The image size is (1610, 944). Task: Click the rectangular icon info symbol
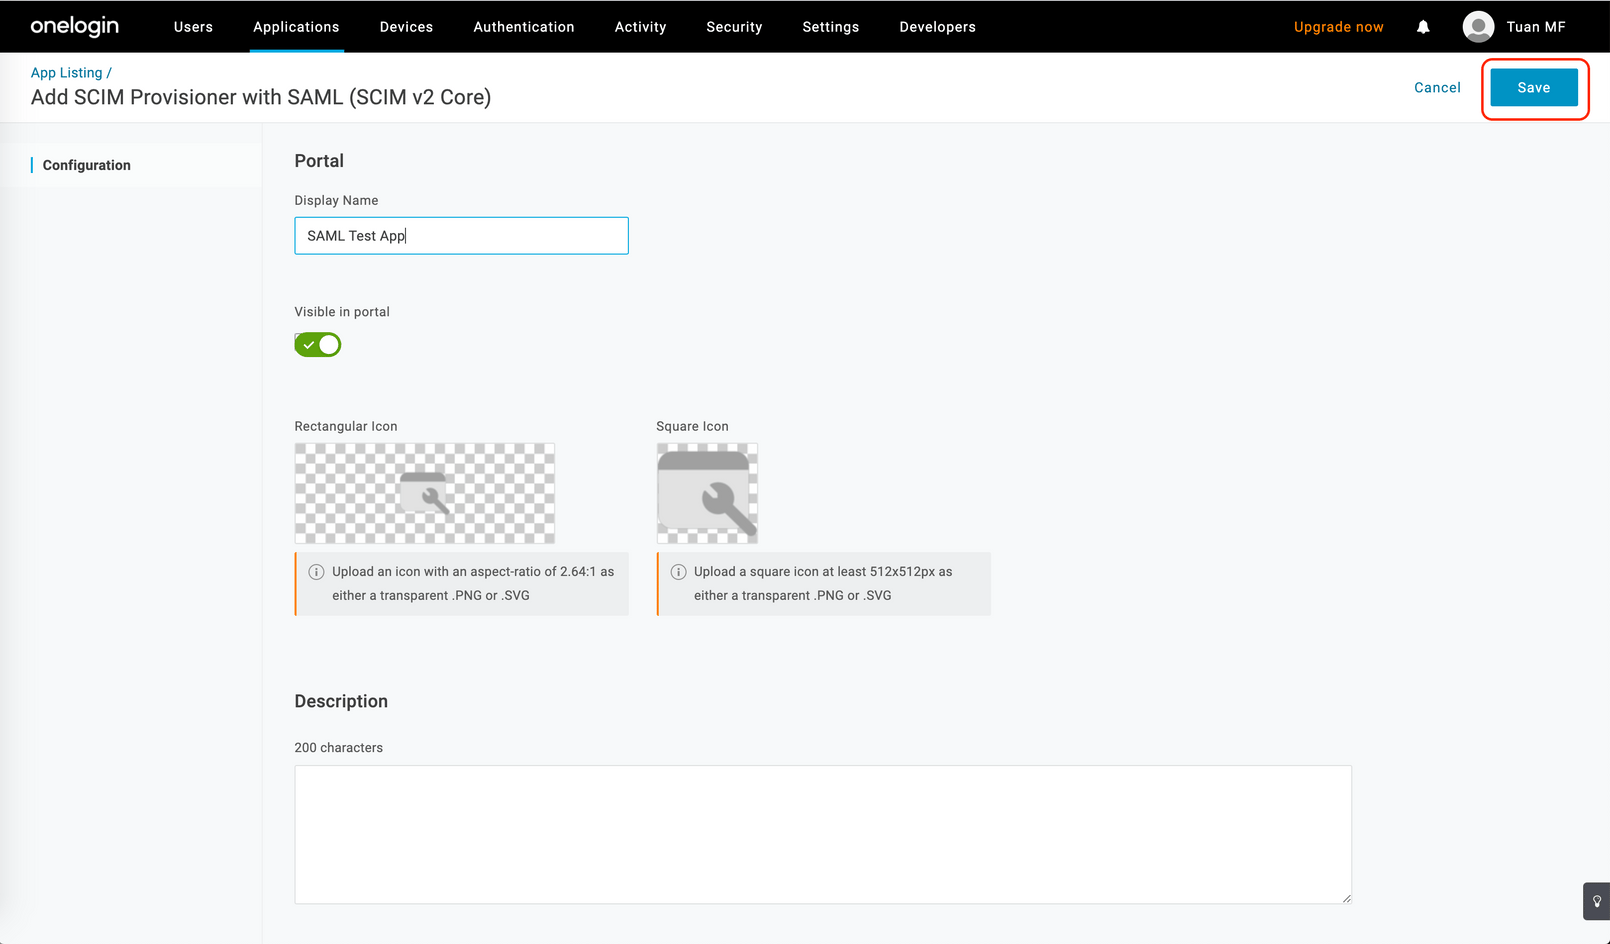click(316, 572)
